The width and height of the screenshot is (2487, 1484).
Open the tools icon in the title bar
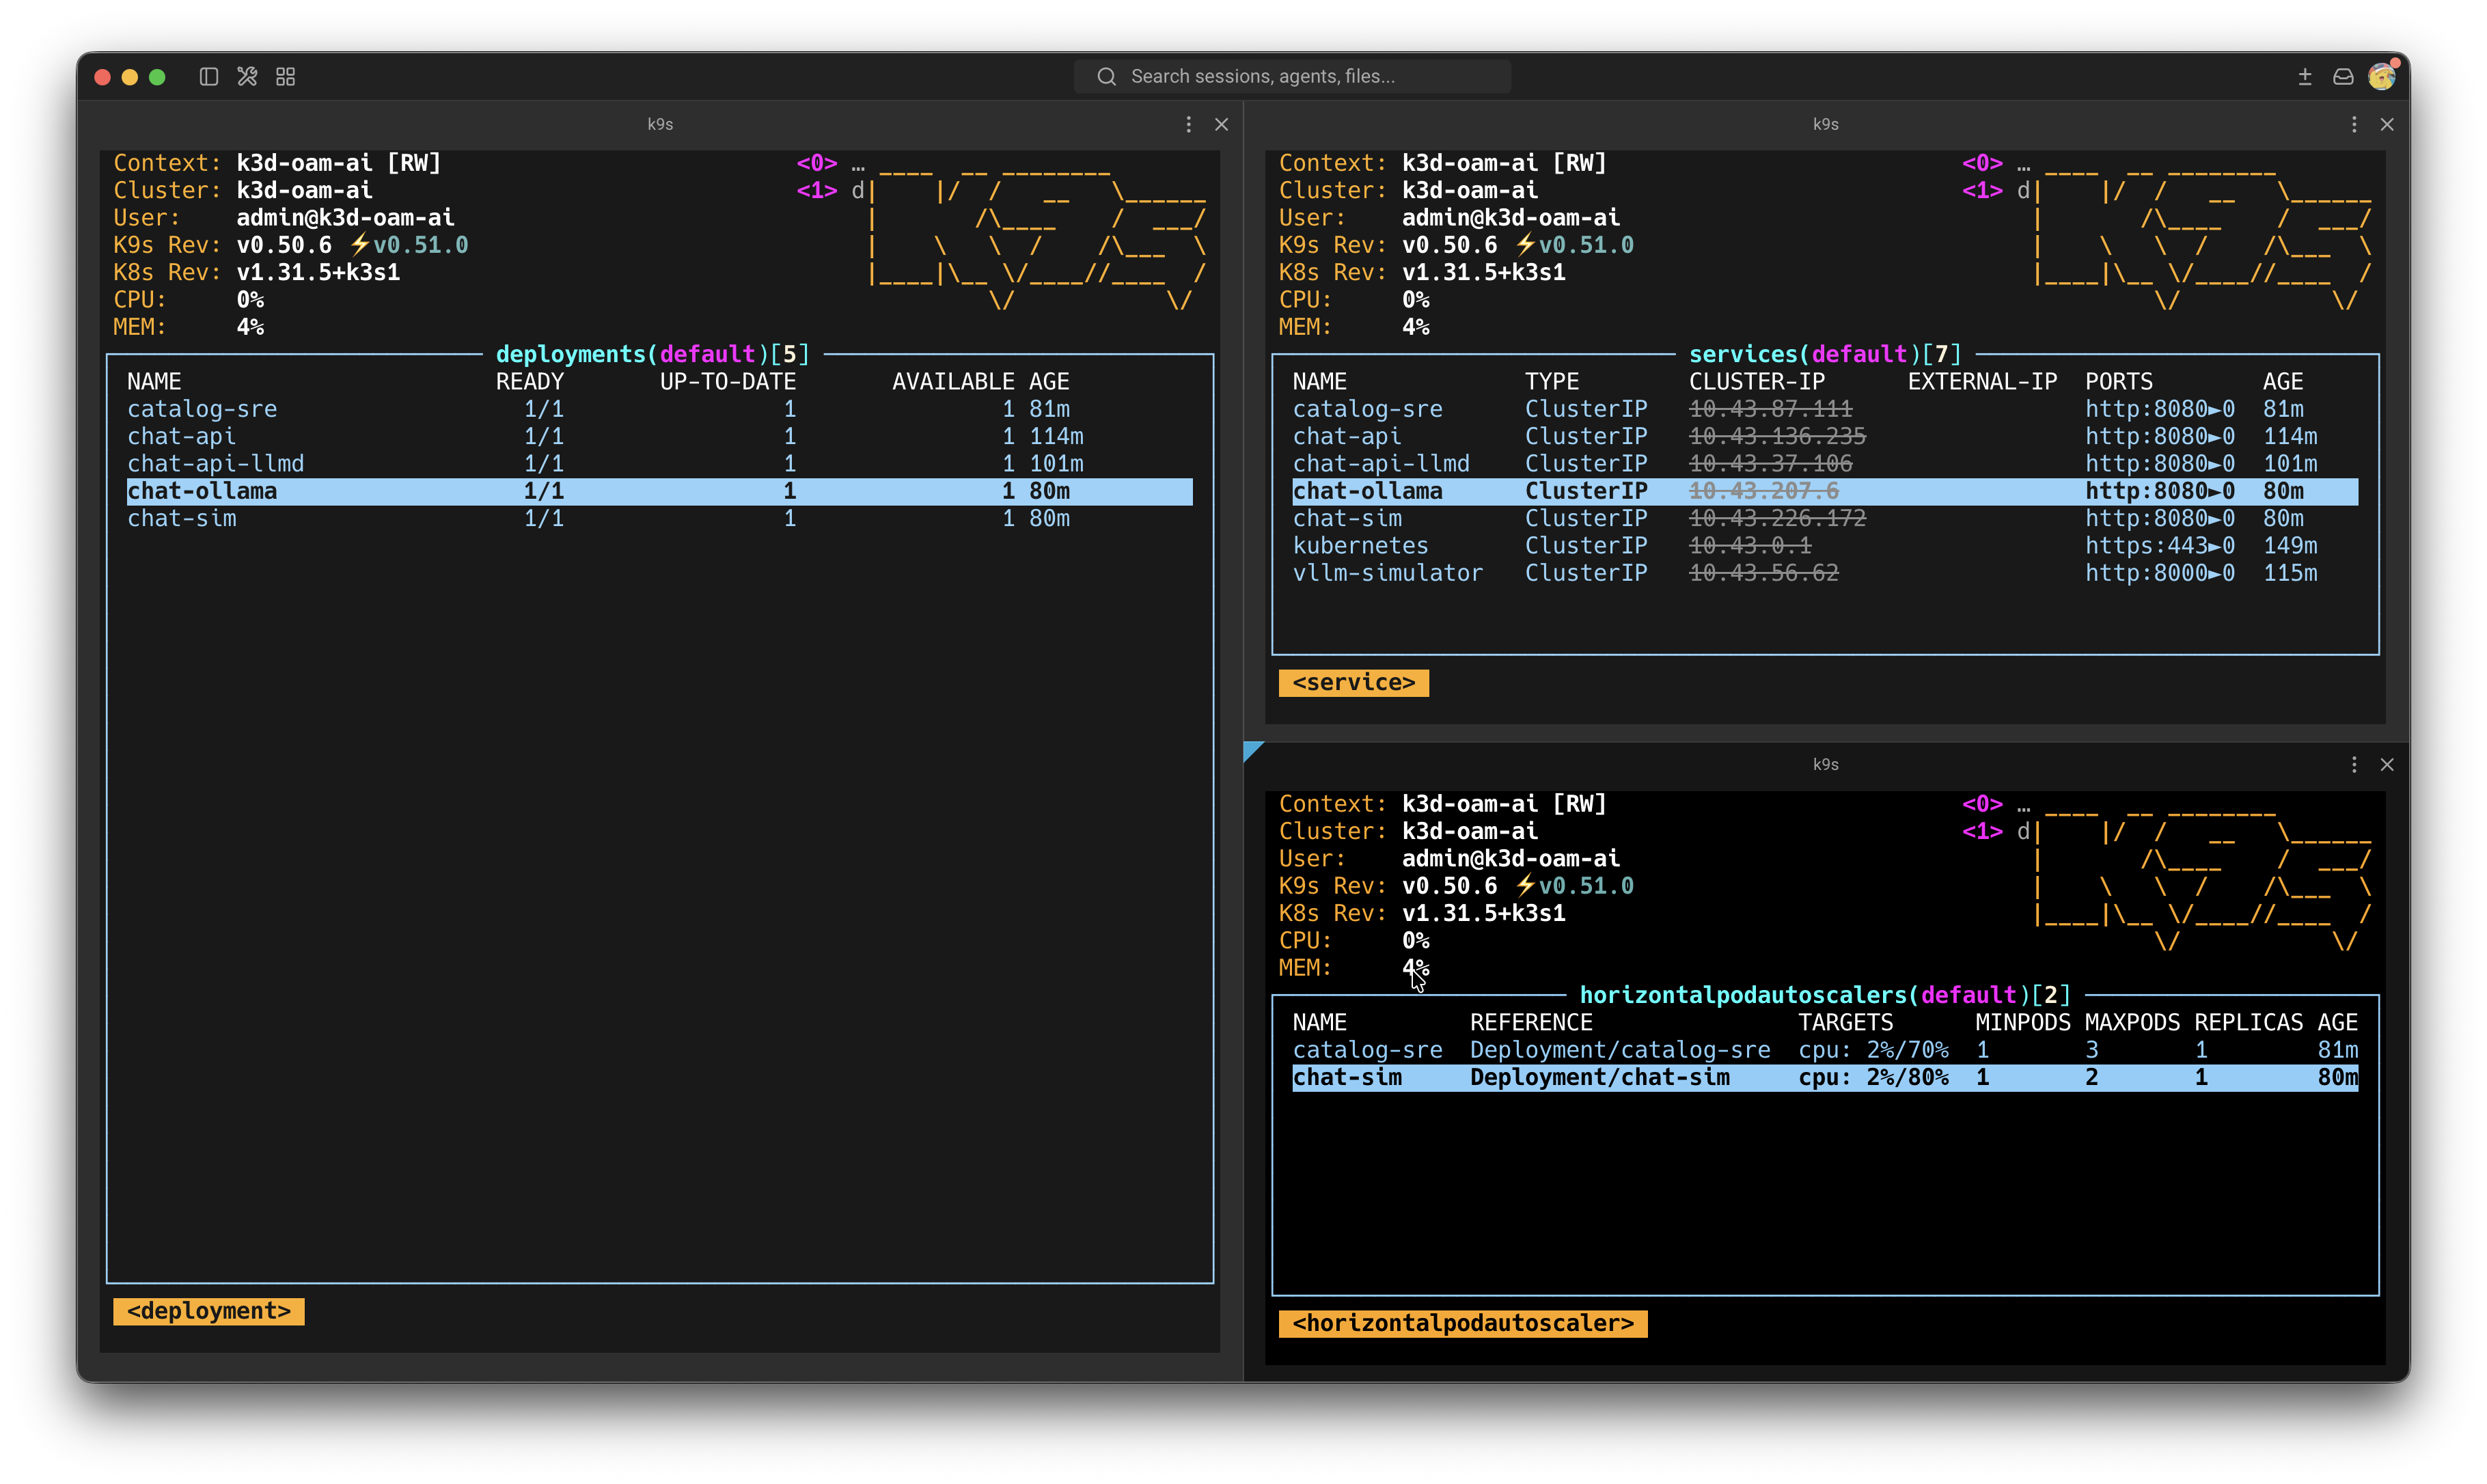[247, 77]
